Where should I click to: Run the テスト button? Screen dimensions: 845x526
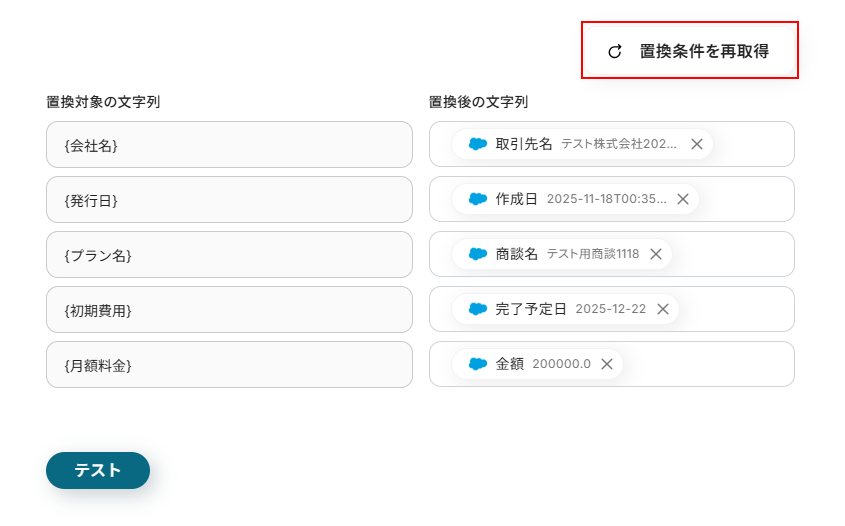(98, 470)
